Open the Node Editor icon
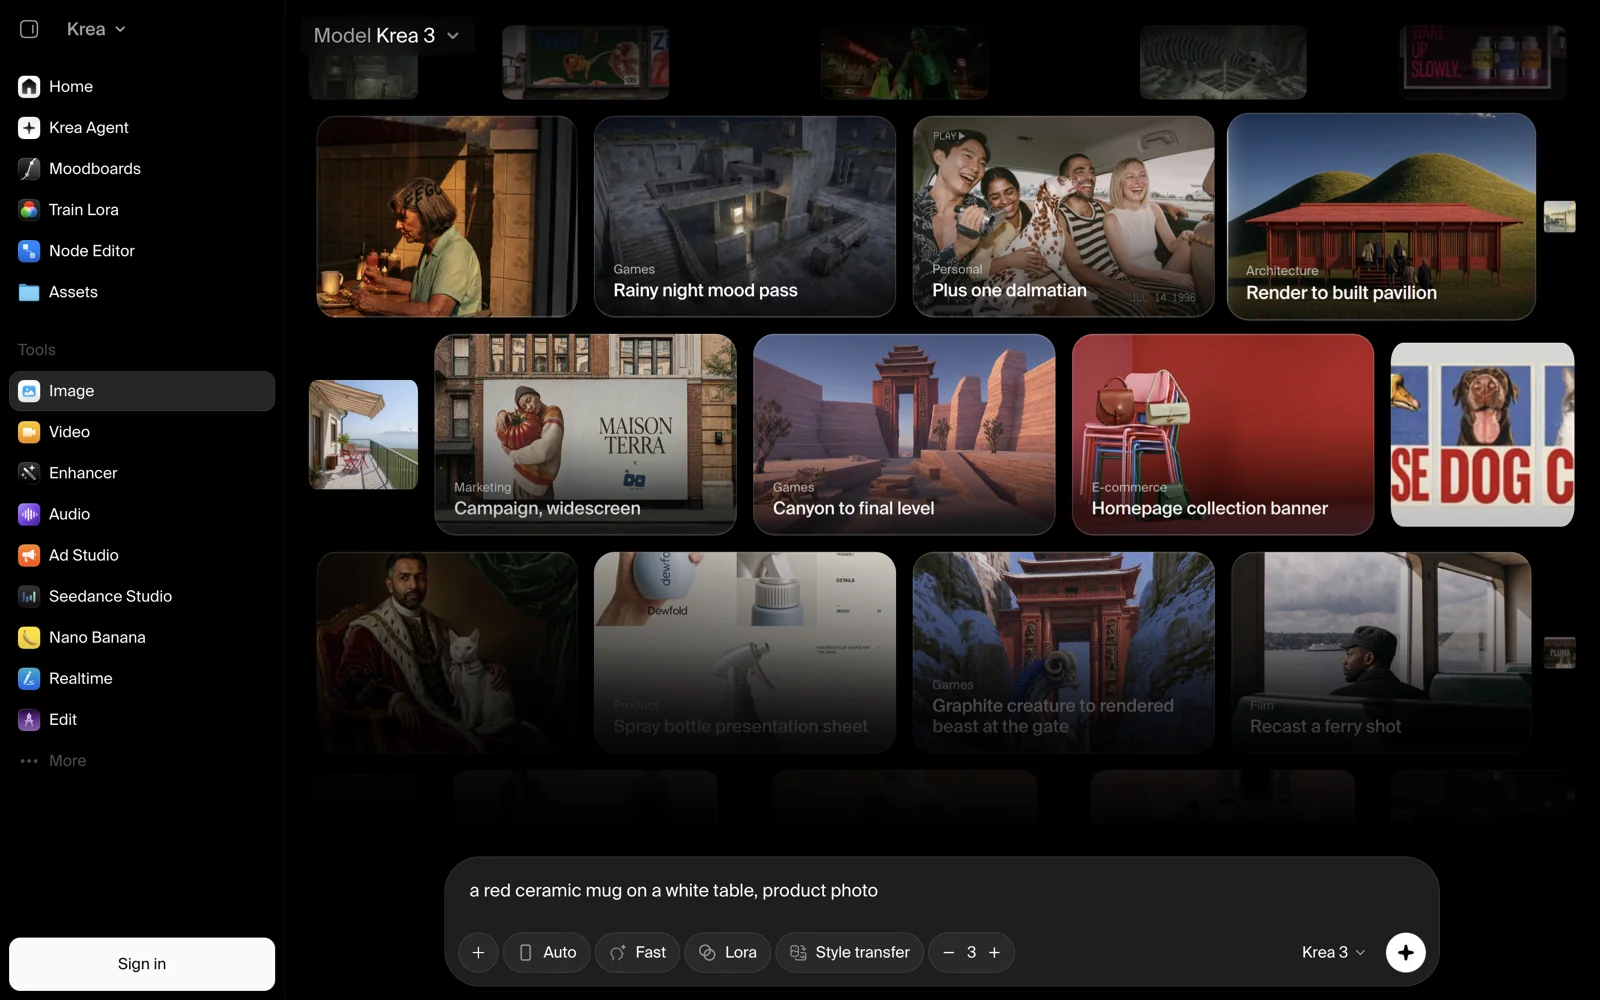Viewport: 1600px width, 1000px height. [29, 251]
